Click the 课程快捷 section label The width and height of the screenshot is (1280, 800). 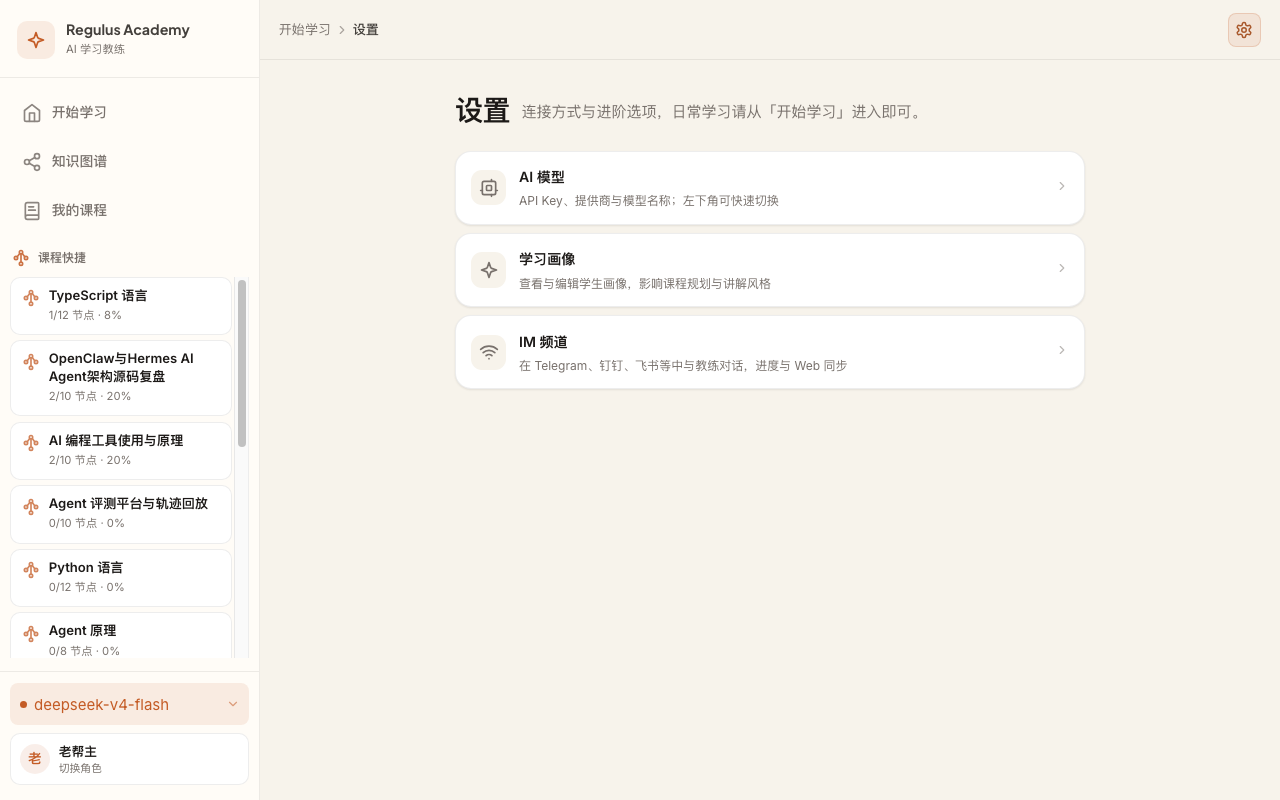(x=62, y=258)
